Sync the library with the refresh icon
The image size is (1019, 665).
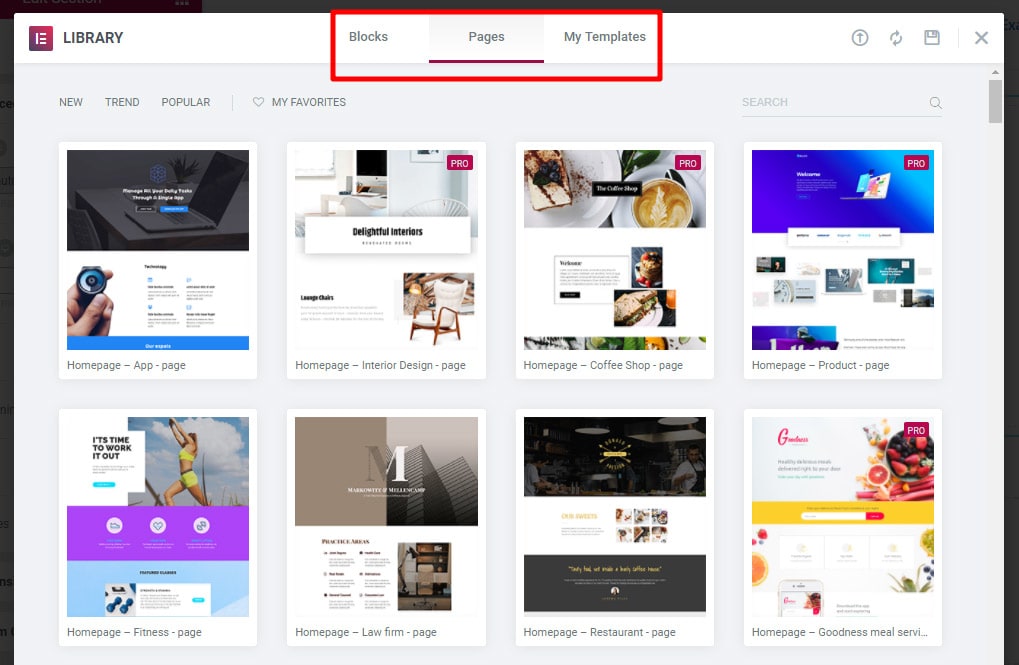(x=896, y=38)
